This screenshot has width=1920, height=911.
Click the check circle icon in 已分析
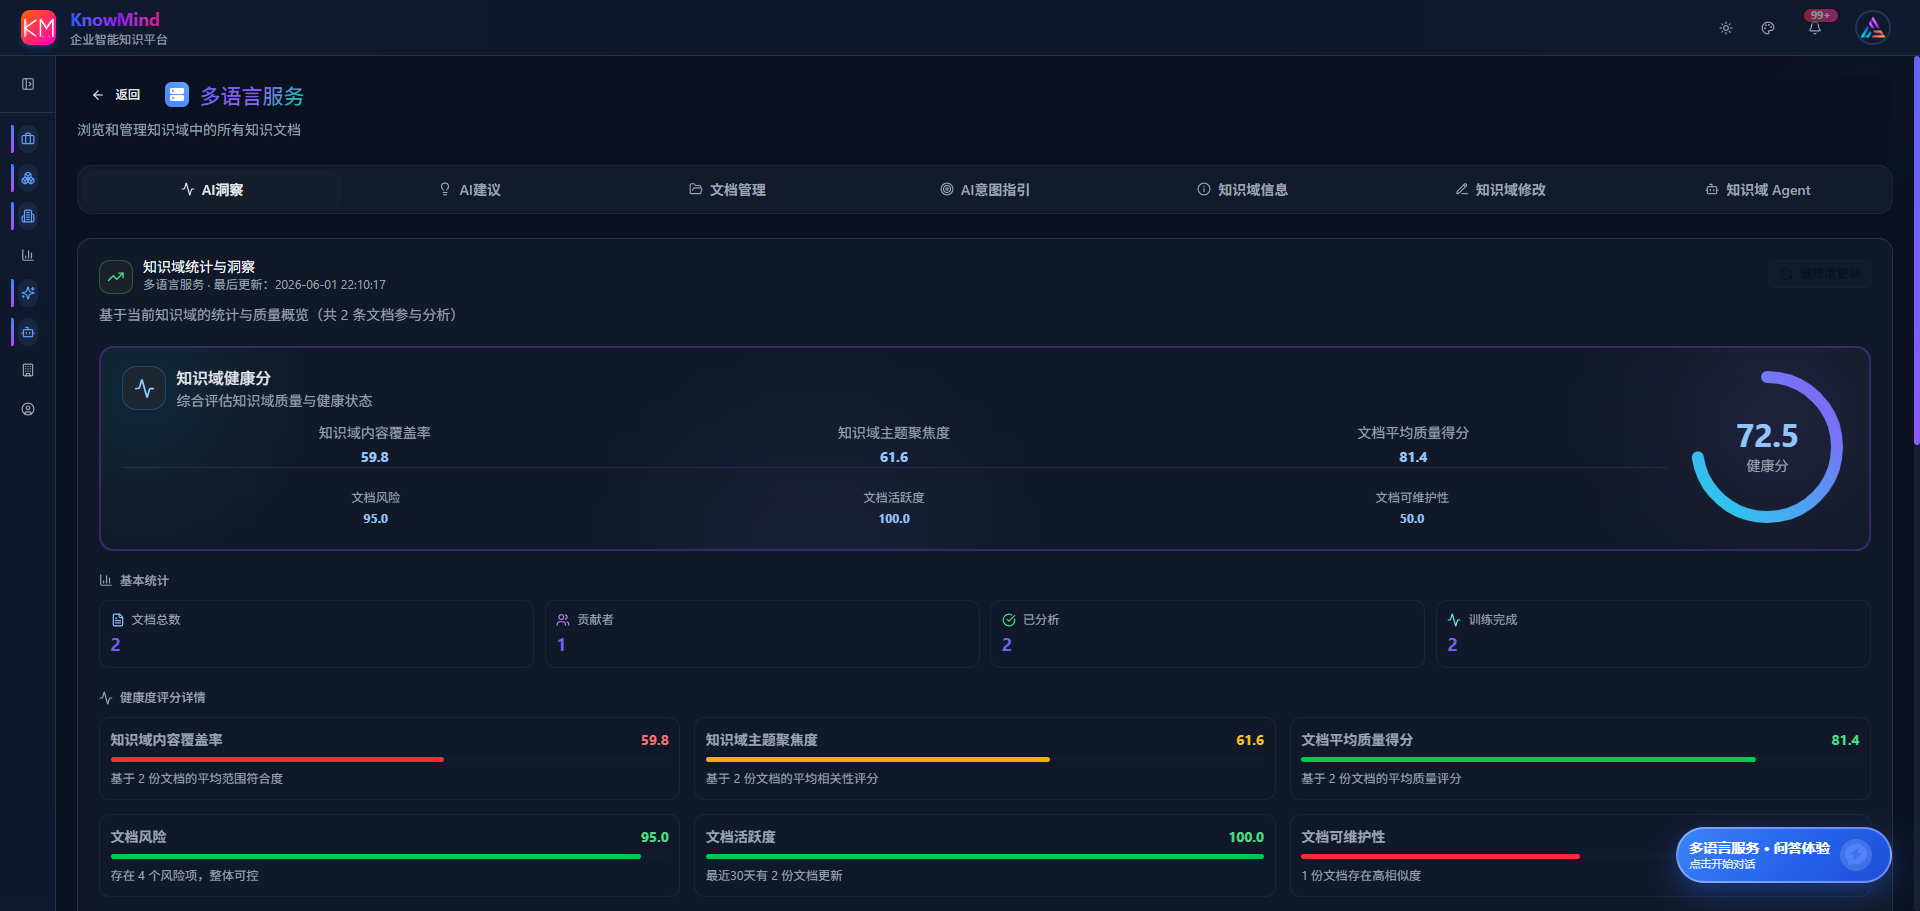click(x=1009, y=620)
